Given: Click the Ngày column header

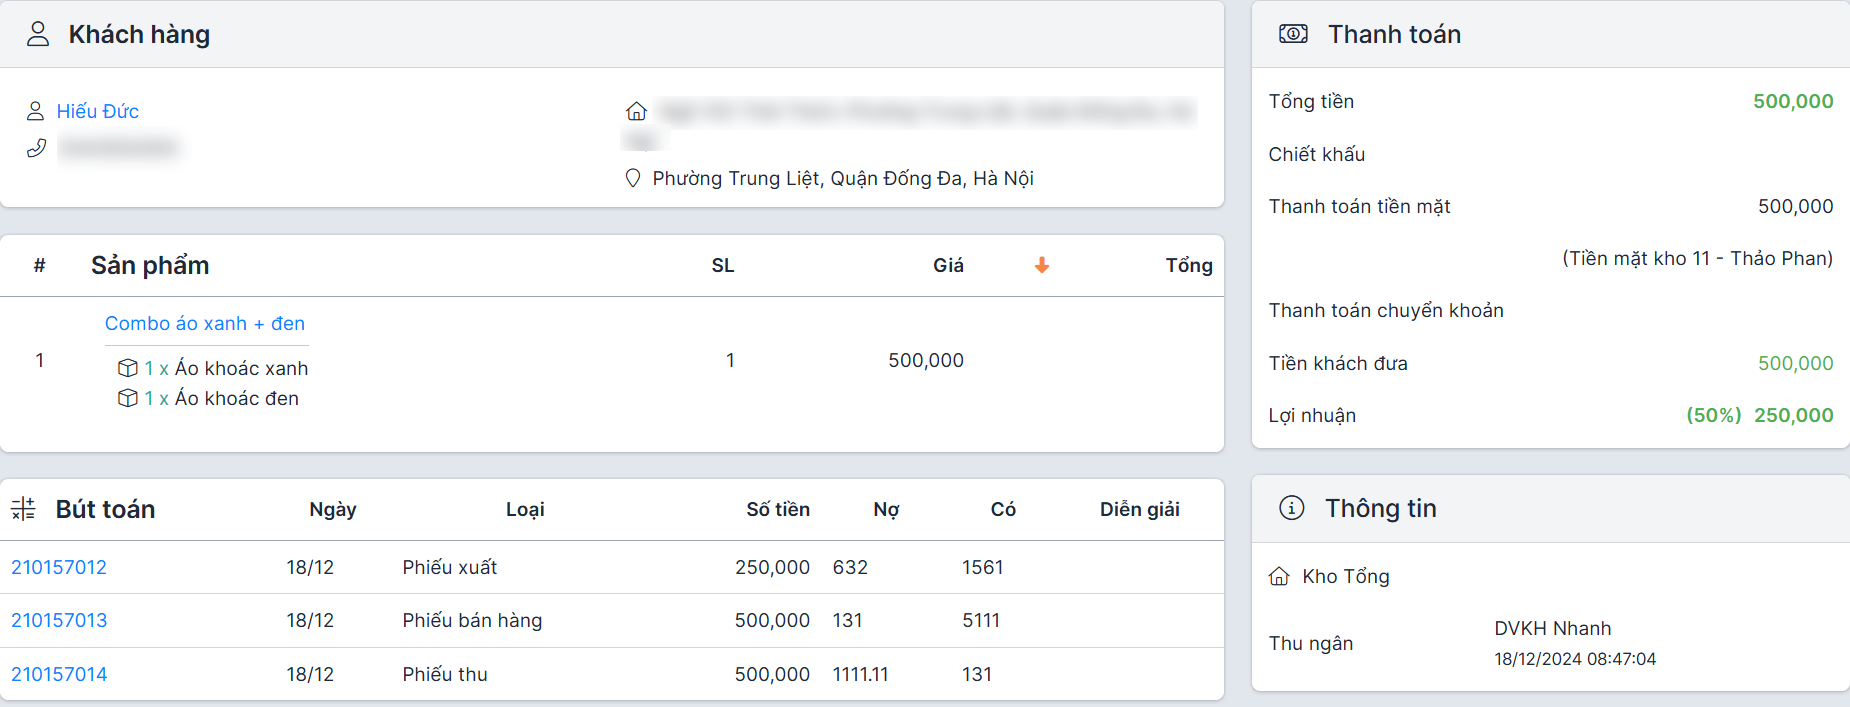Looking at the screenshot, I should (x=333, y=509).
